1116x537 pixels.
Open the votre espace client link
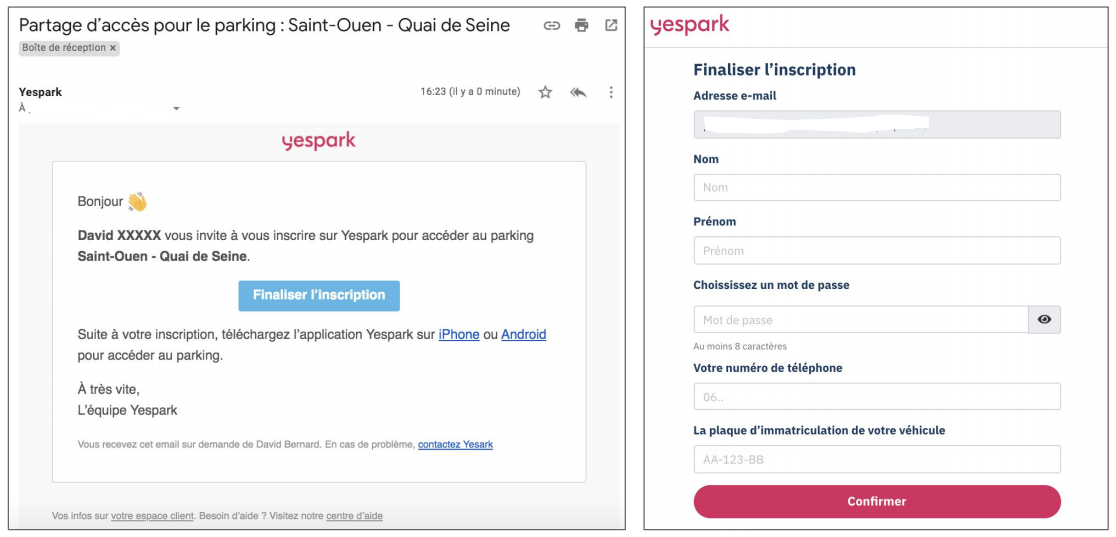point(152,516)
